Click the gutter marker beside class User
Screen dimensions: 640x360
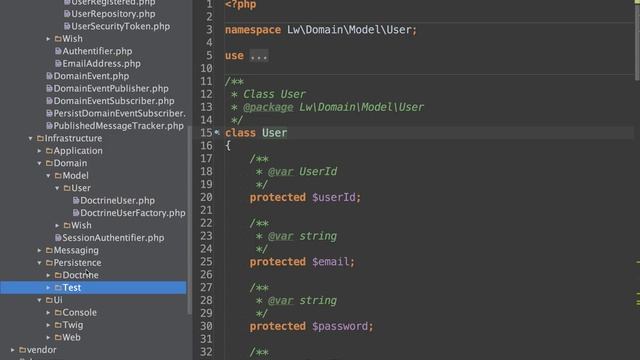click(217, 132)
